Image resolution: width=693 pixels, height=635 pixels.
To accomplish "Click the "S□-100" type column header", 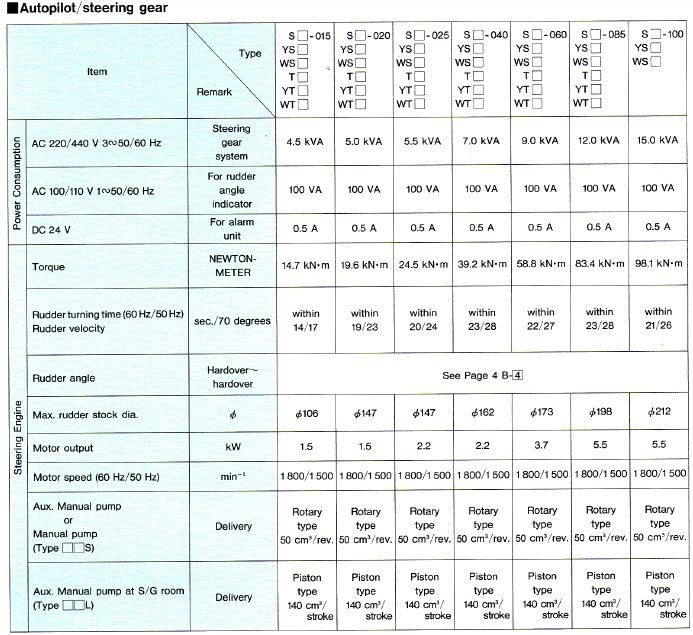I will click(662, 34).
